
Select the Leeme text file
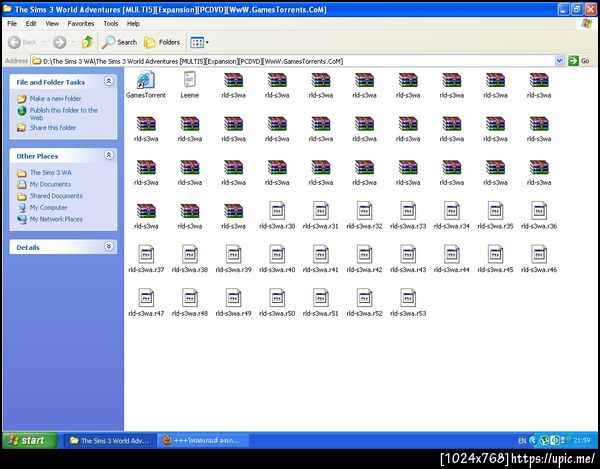[190, 85]
